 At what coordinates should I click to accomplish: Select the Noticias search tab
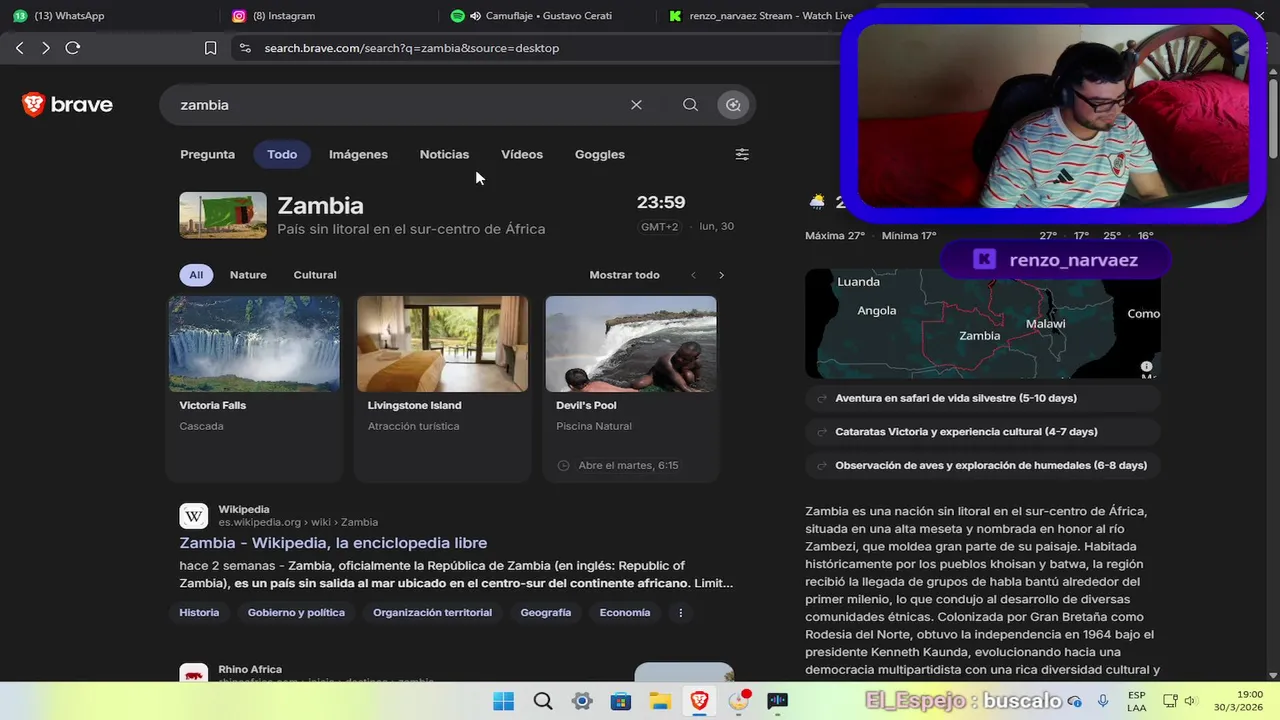(444, 154)
